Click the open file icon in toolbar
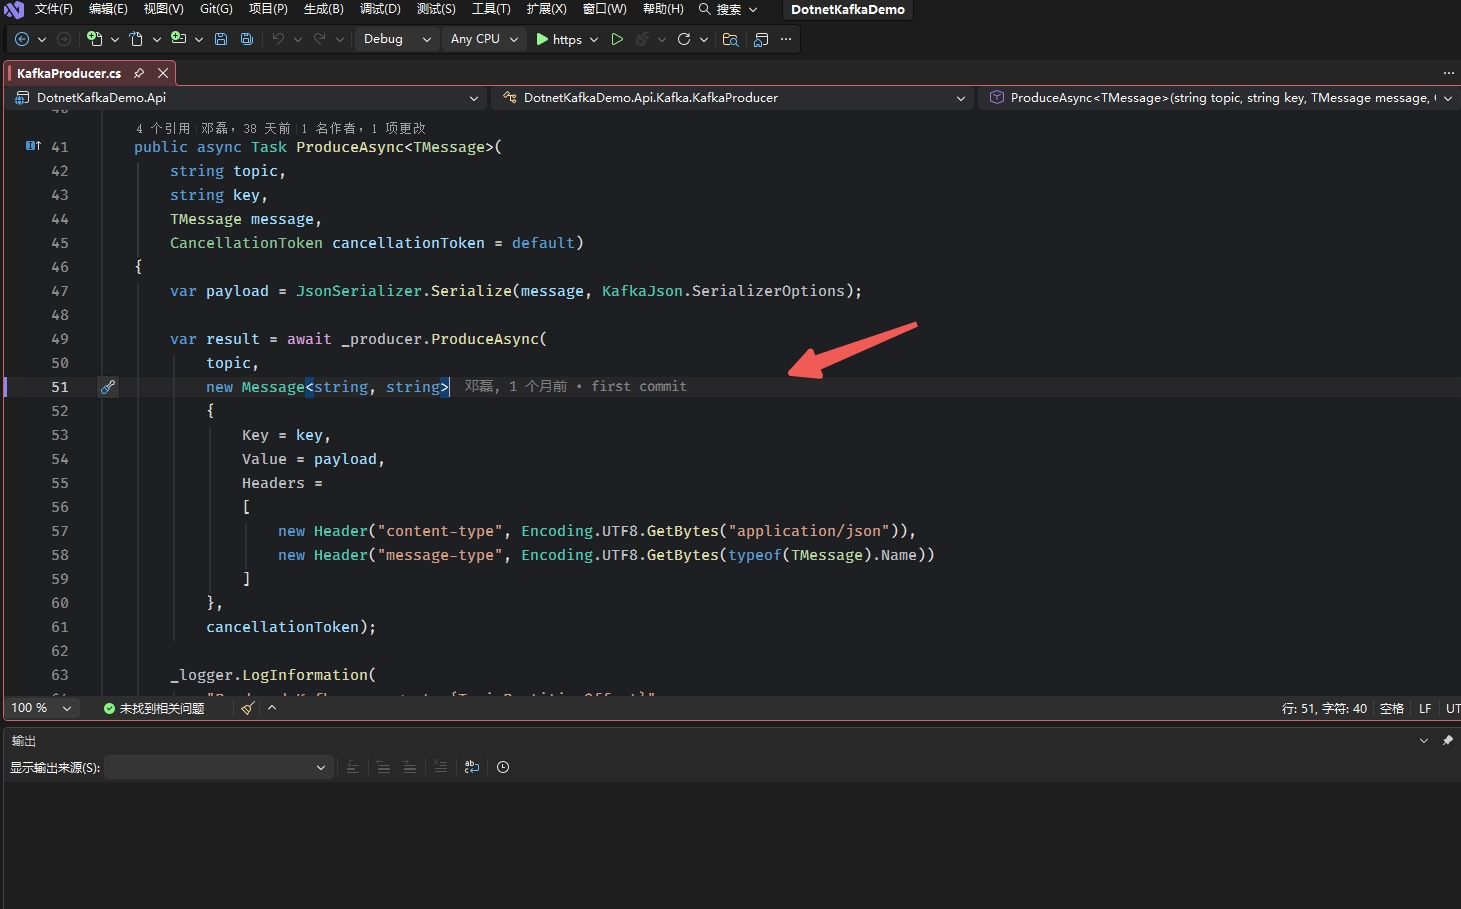 pos(137,39)
